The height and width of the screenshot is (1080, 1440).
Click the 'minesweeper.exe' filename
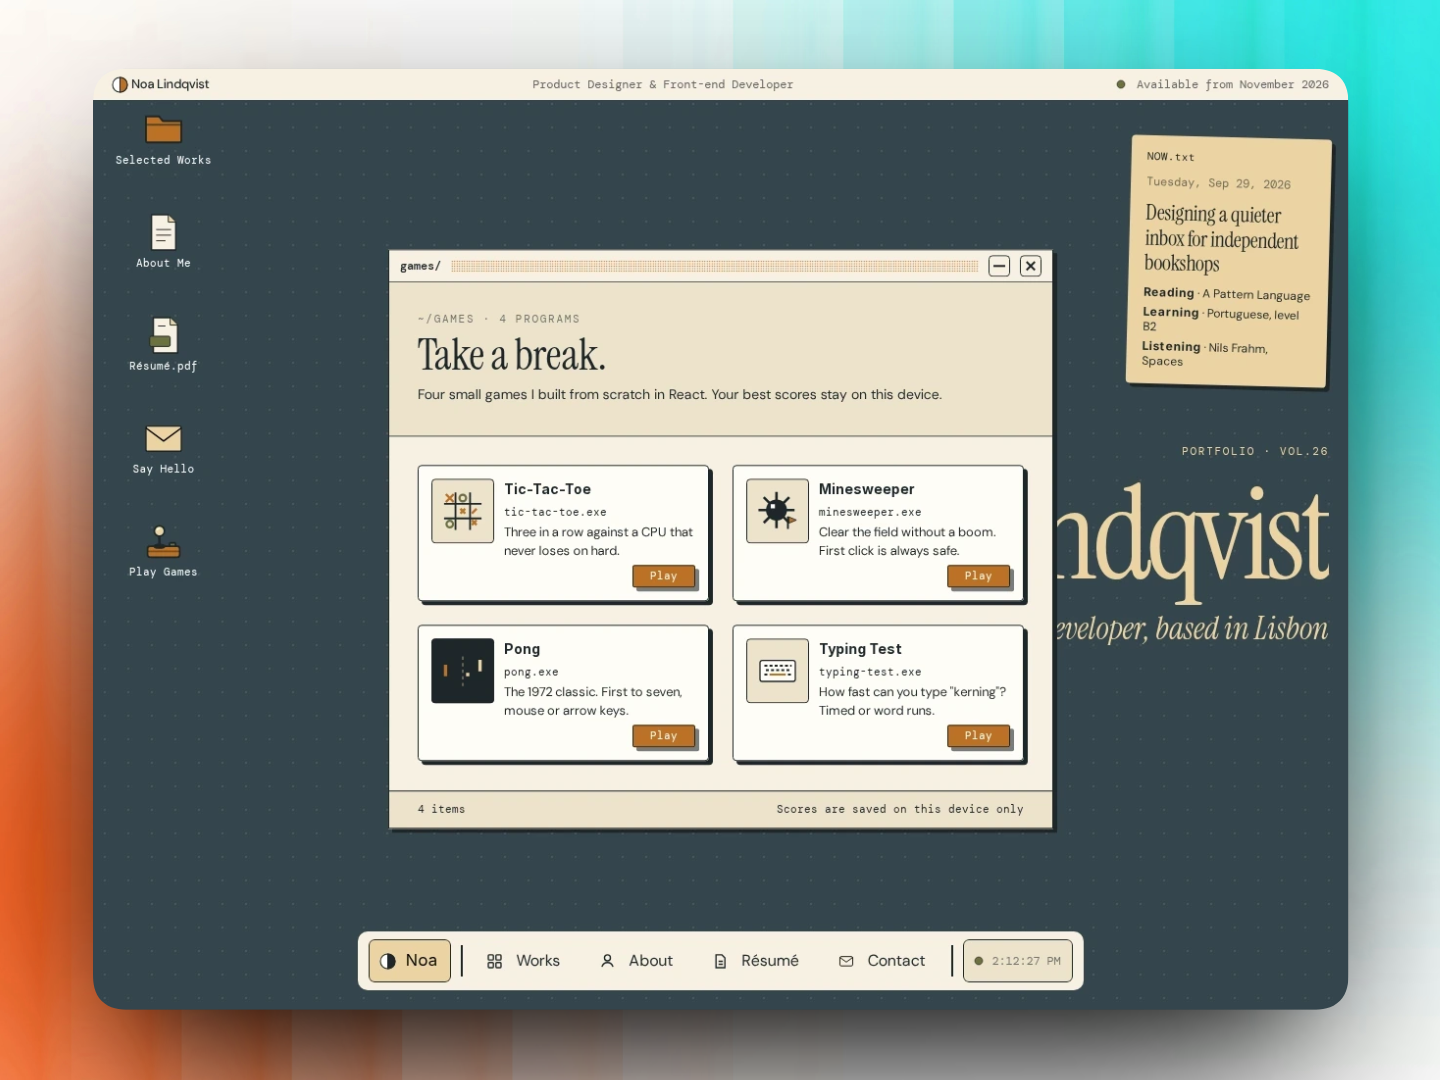pos(870,512)
